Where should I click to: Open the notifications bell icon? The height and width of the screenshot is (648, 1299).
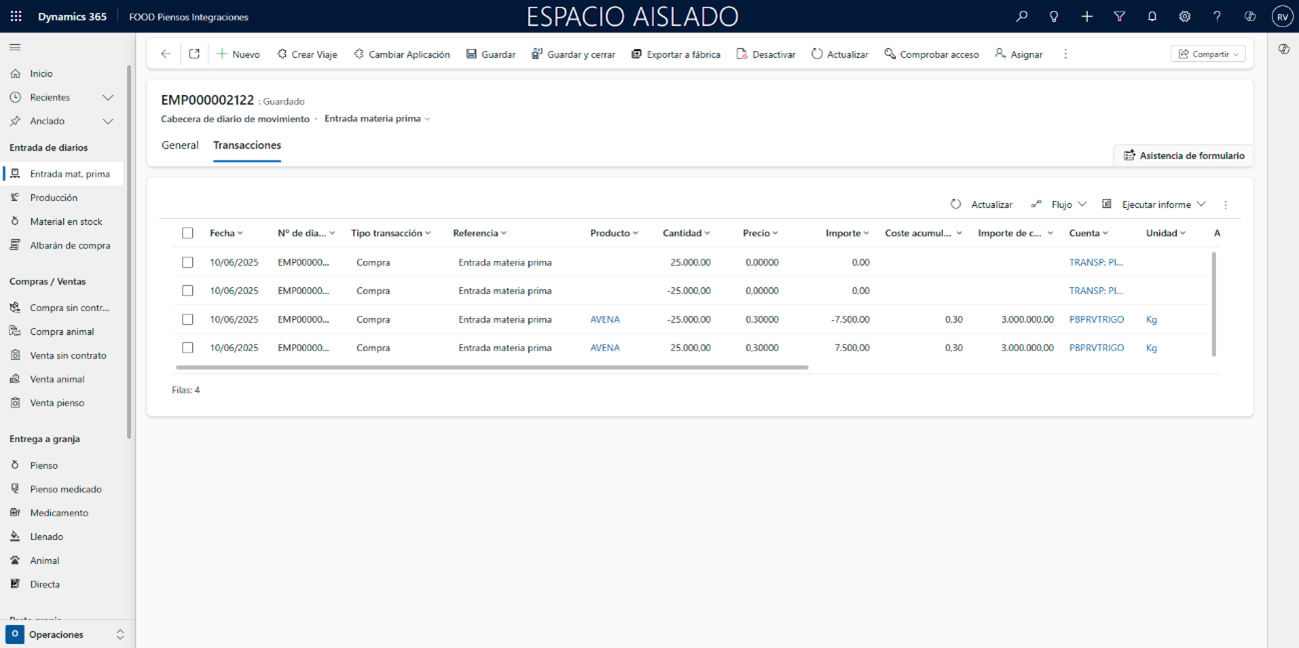point(1152,17)
